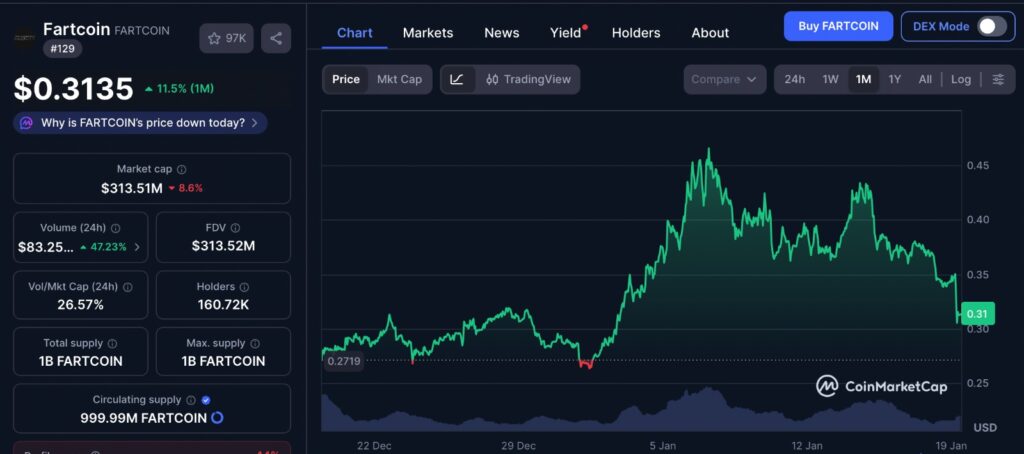Open the Compare dropdown
This screenshot has height=454, width=1024.
pos(724,80)
